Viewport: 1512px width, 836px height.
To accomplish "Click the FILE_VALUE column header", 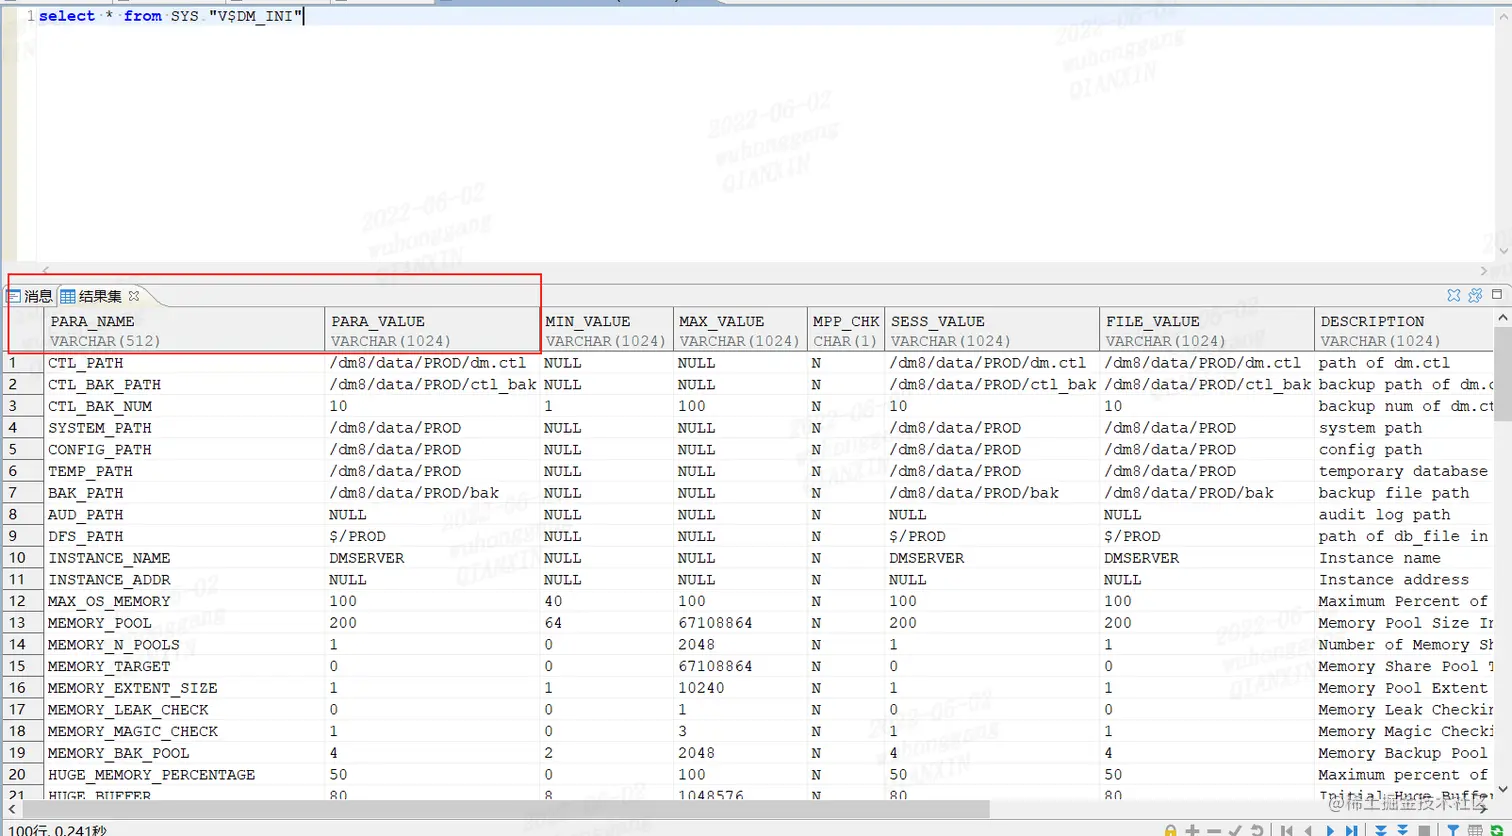I will click(1207, 331).
